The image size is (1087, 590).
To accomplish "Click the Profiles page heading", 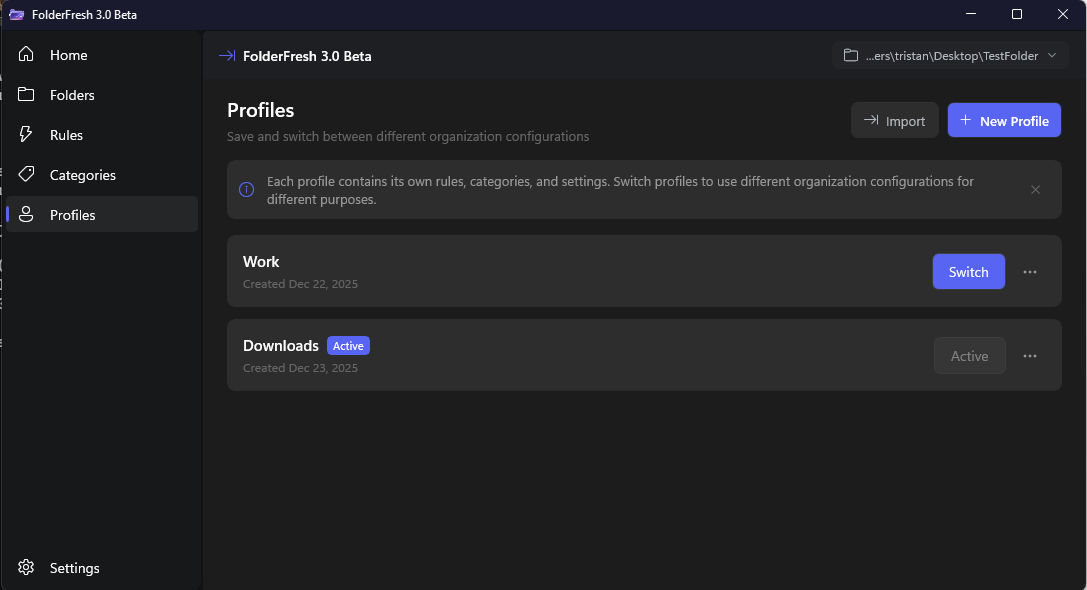I will (261, 110).
